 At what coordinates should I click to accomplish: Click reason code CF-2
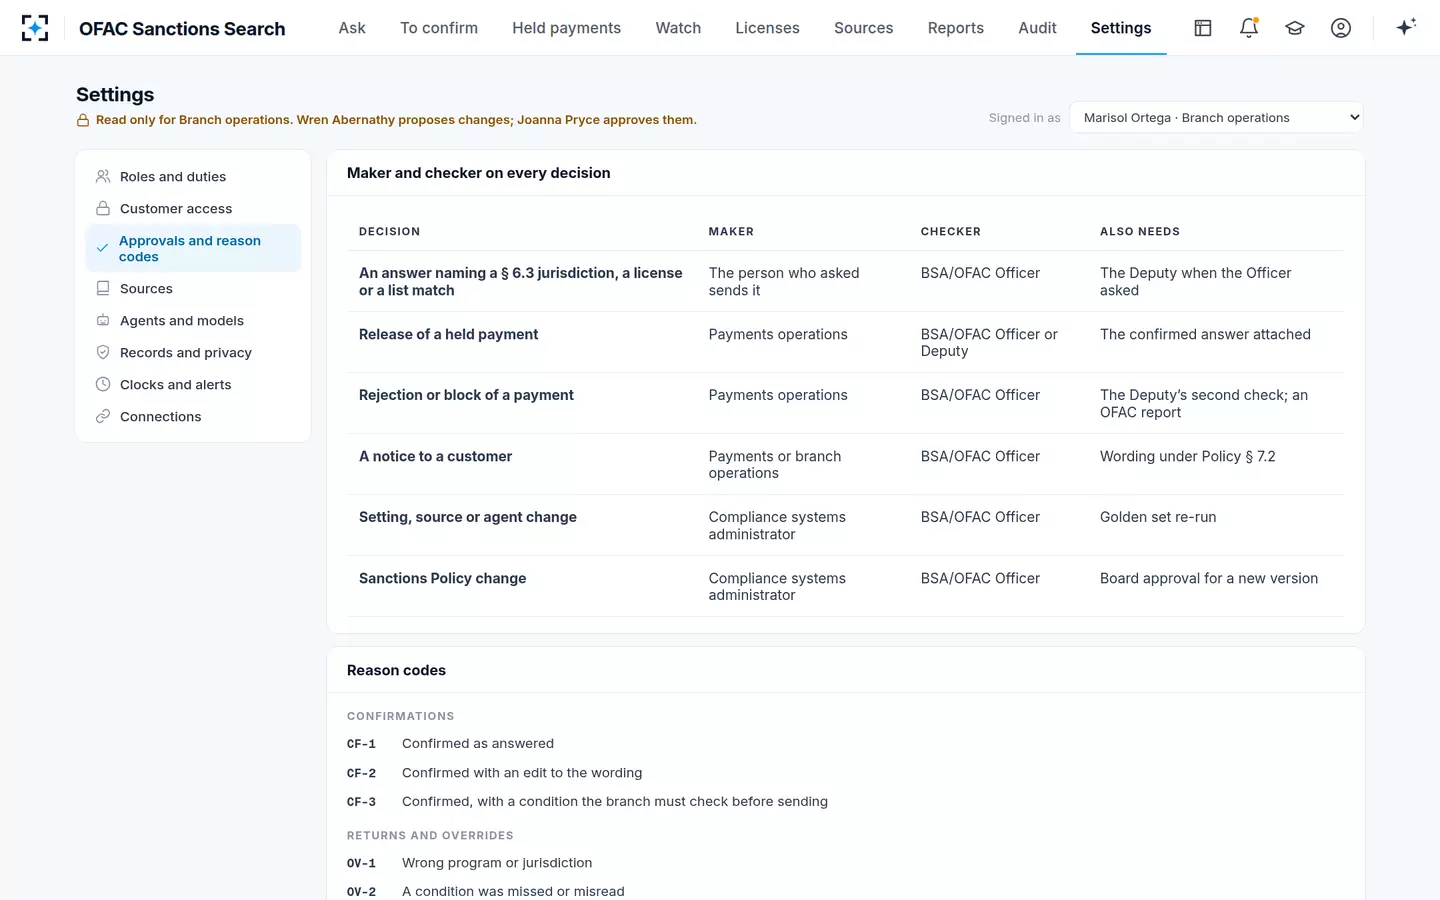coord(361,773)
